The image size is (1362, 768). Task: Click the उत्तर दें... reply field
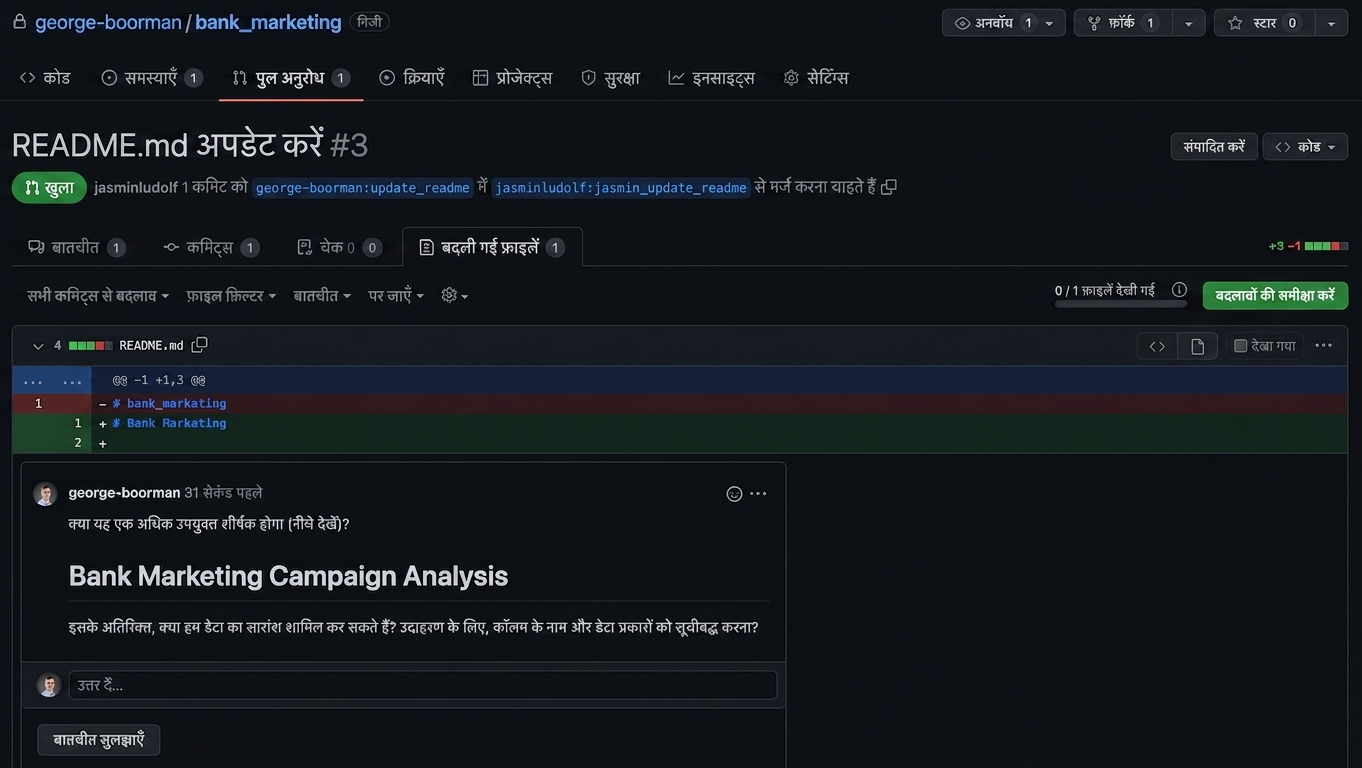[x=423, y=685]
